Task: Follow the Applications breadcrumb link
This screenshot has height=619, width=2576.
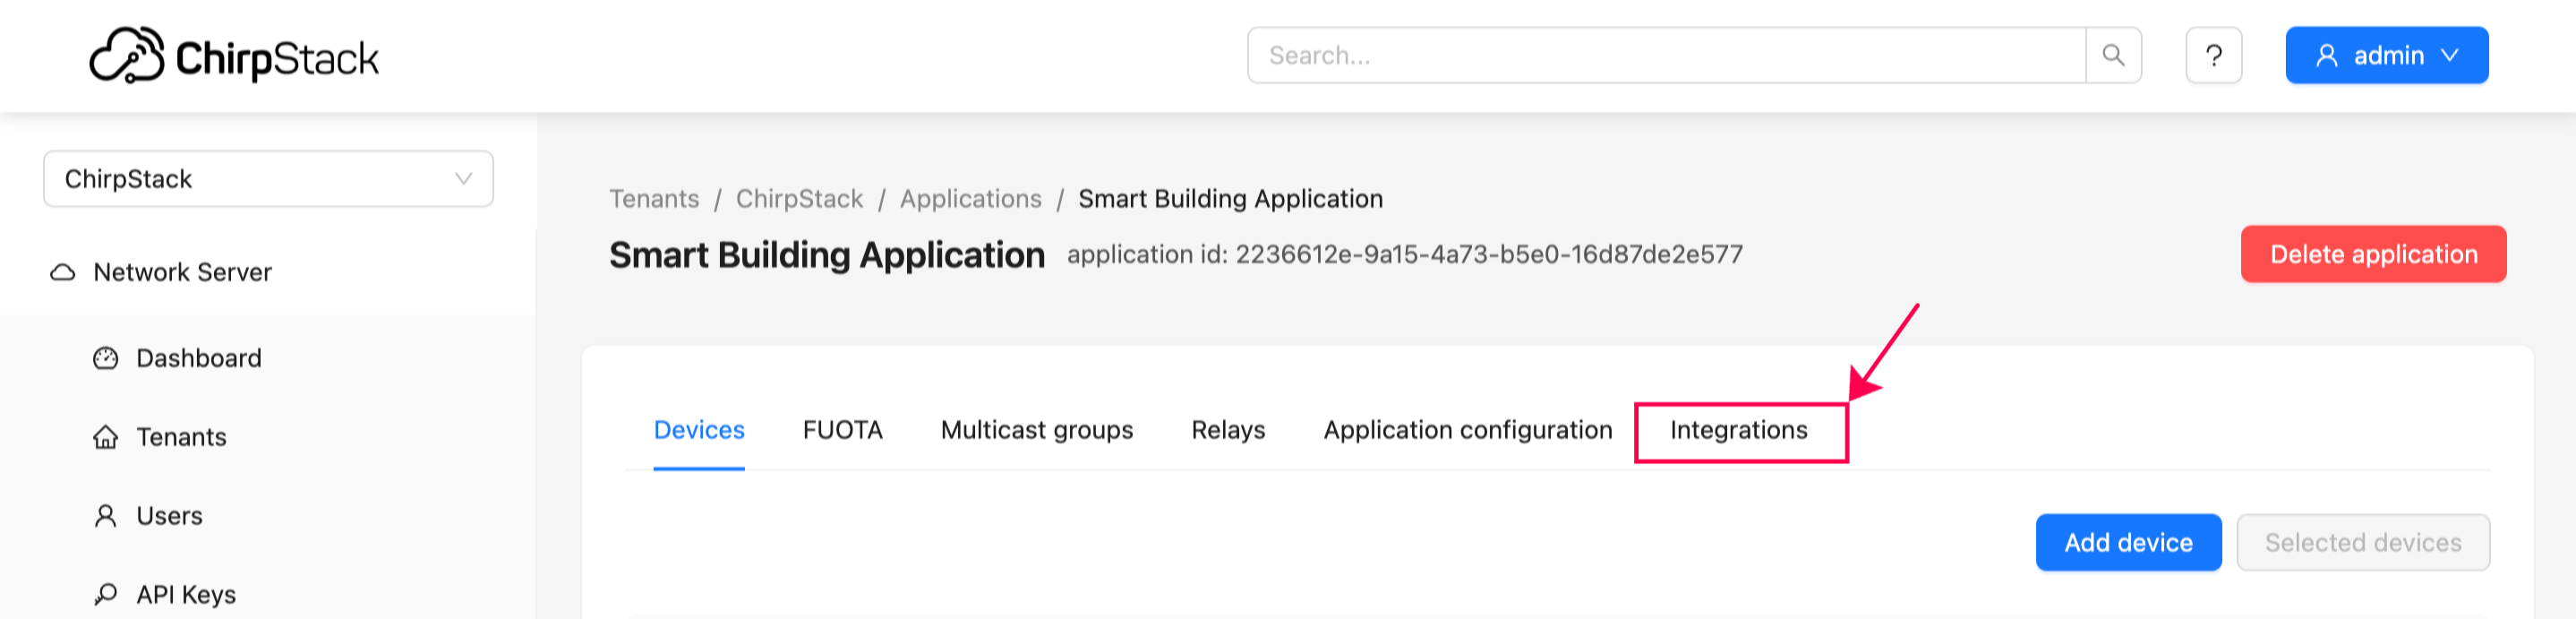Action: coord(970,199)
